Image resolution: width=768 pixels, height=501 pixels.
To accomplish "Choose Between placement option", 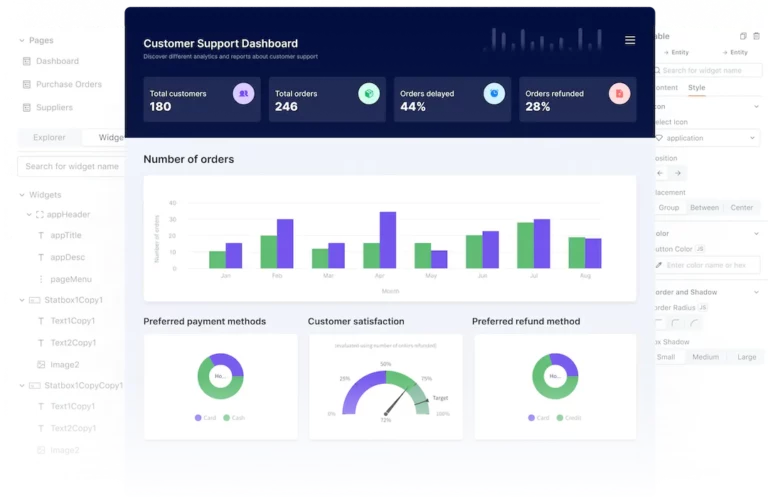I will coord(704,207).
